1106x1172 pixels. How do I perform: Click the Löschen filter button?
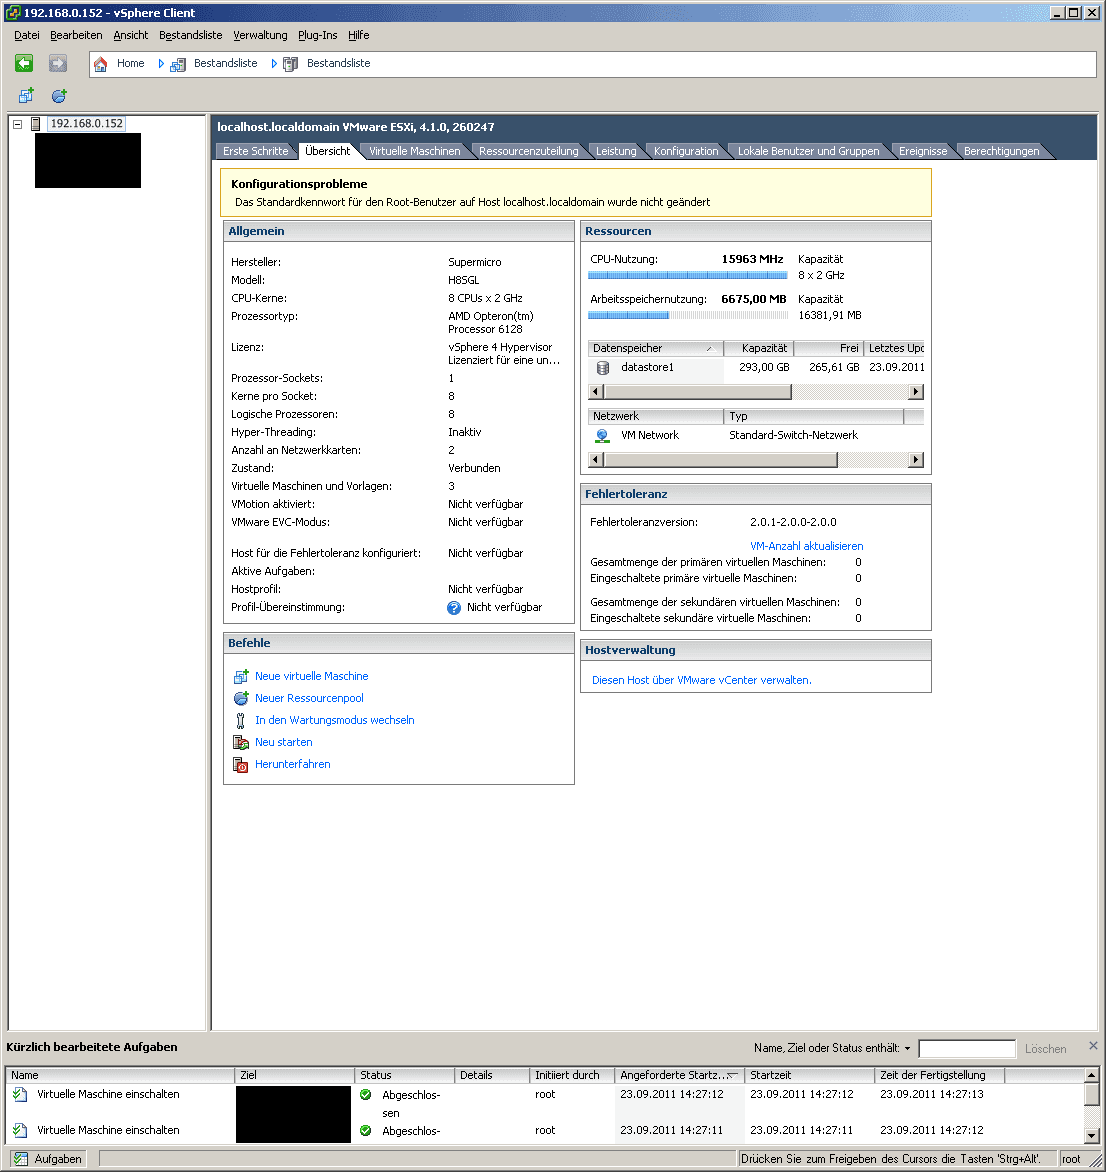click(1045, 1049)
